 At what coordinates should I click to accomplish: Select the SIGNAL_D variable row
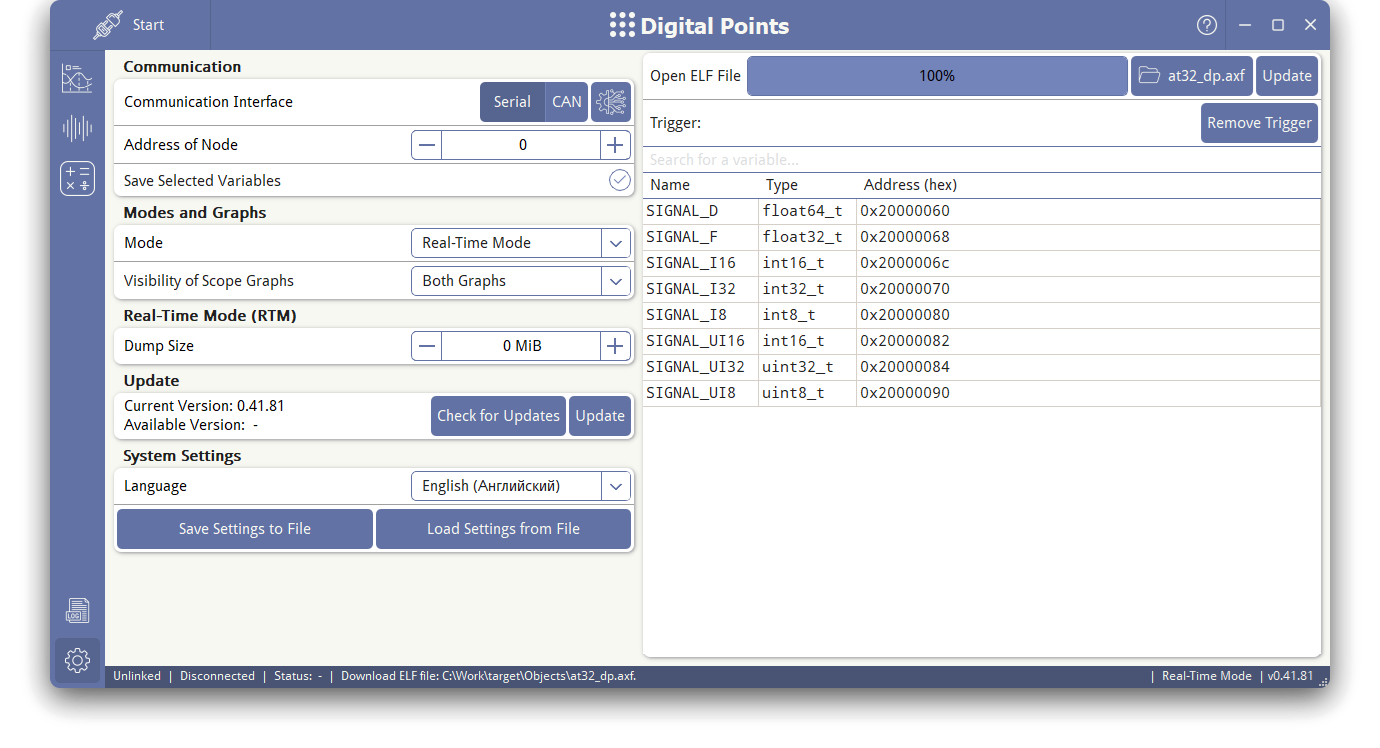982,211
